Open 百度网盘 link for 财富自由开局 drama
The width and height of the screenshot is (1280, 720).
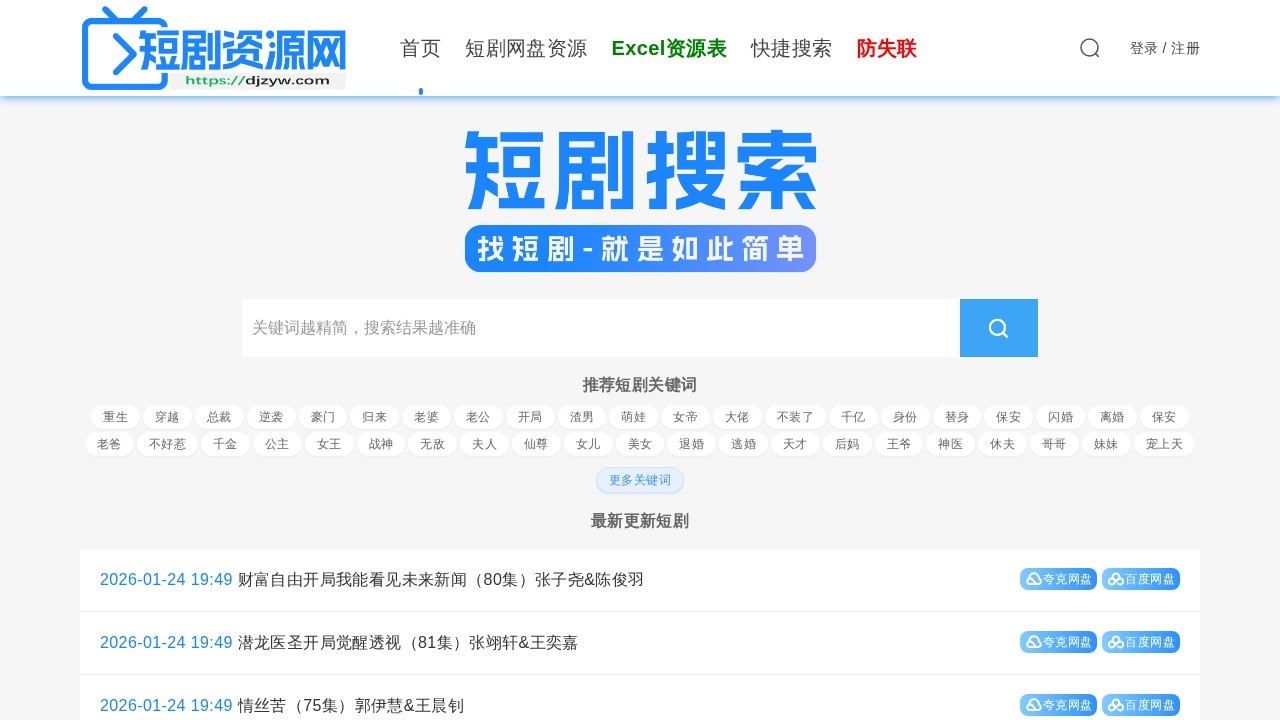(1141, 578)
